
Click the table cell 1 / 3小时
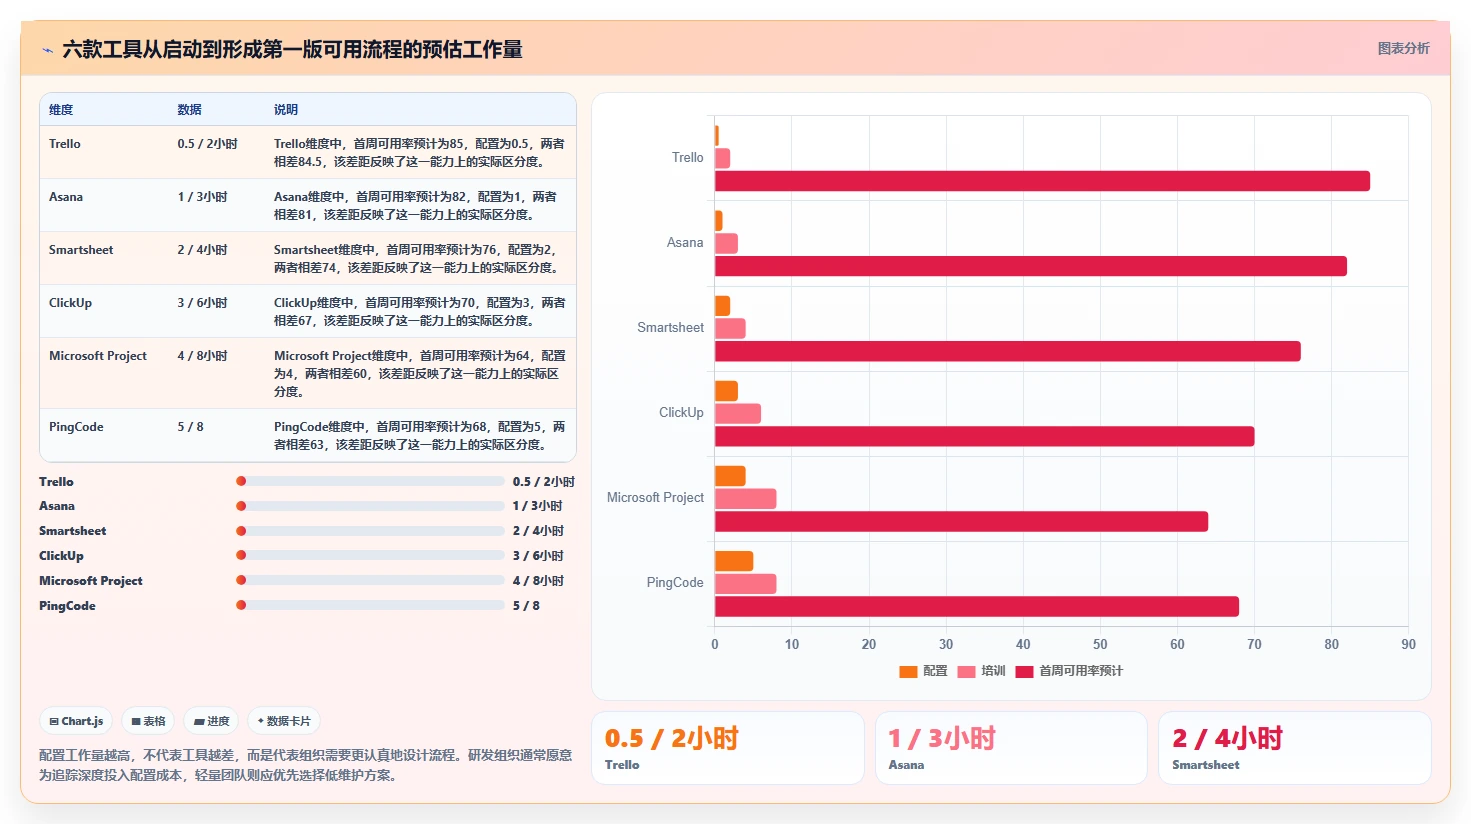pos(202,197)
